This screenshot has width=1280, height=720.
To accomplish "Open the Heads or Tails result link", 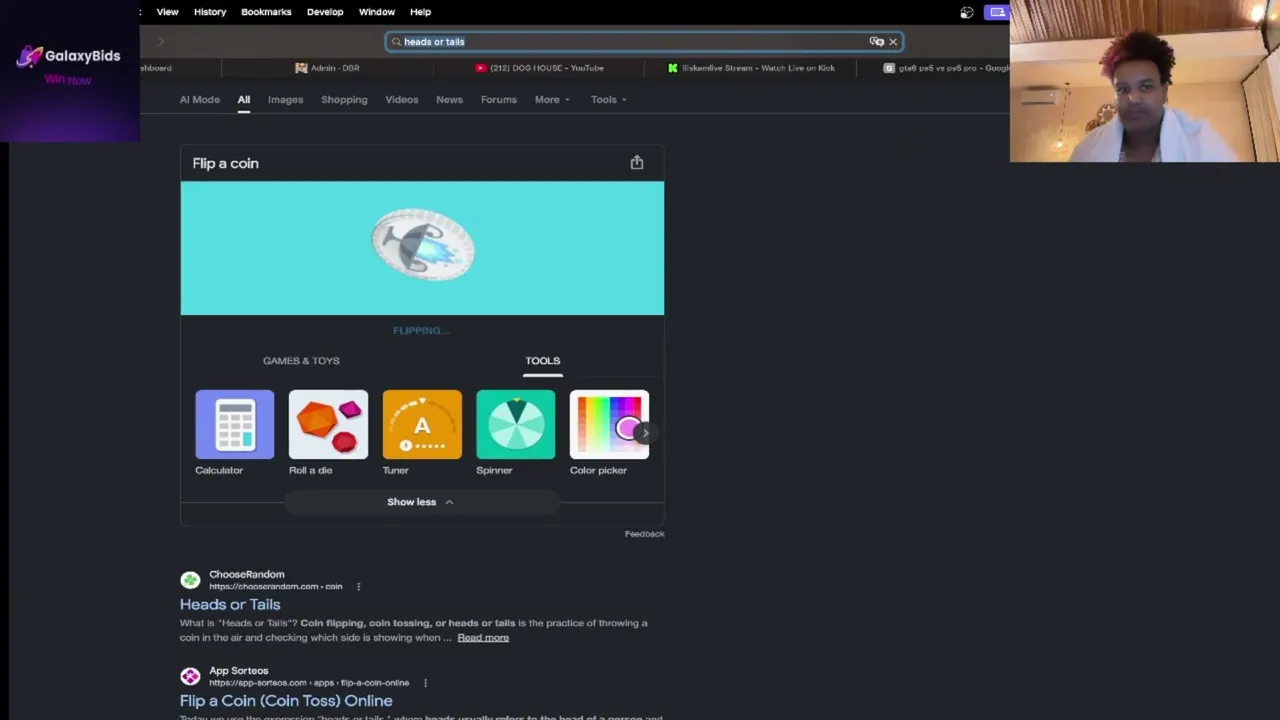I will [230, 604].
